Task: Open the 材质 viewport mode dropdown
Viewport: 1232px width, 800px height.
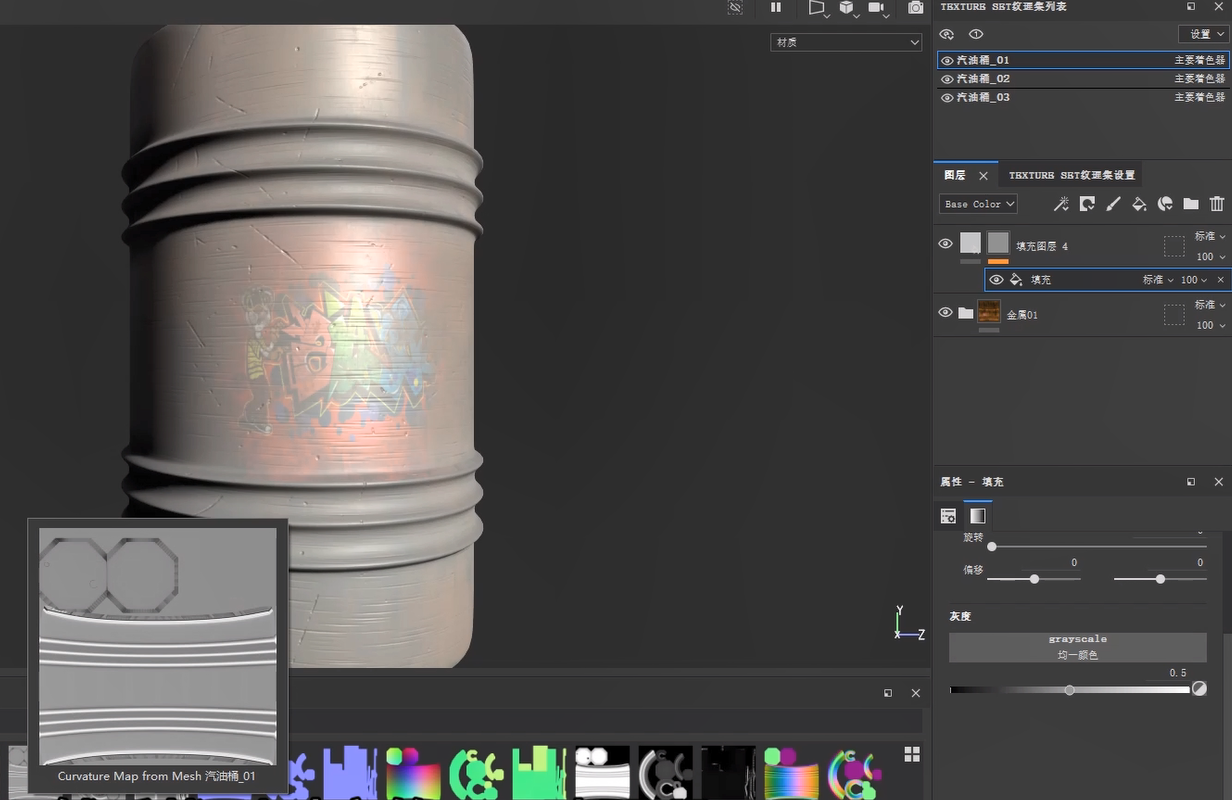Action: coord(845,42)
